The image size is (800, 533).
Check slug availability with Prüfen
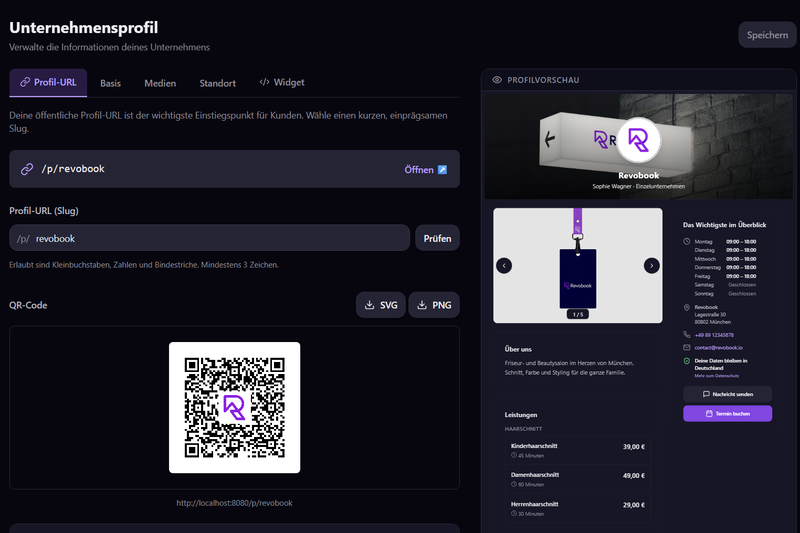coord(437,238)
